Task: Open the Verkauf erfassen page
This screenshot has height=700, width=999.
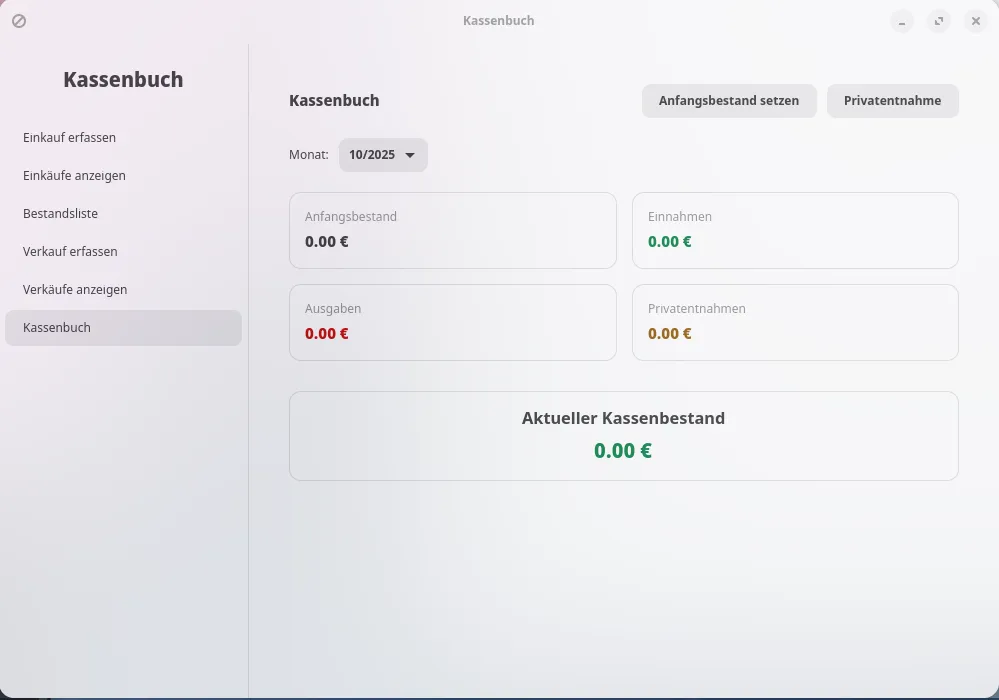Action: (70, 252)
